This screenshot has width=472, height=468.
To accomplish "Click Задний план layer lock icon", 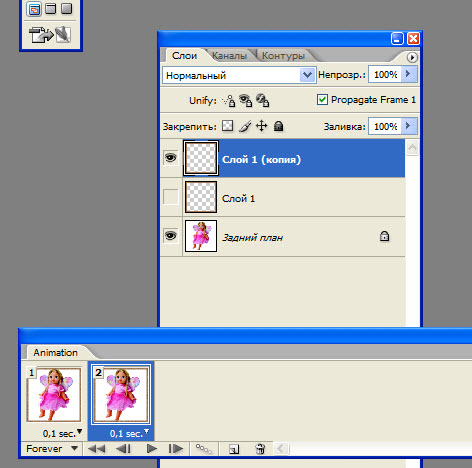I will coord(384,236).
